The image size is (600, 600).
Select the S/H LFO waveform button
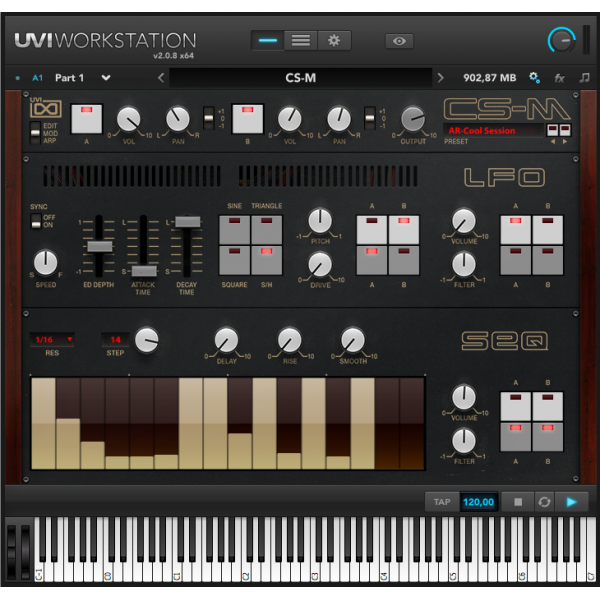pyautogui.click(x=267, y=260)
